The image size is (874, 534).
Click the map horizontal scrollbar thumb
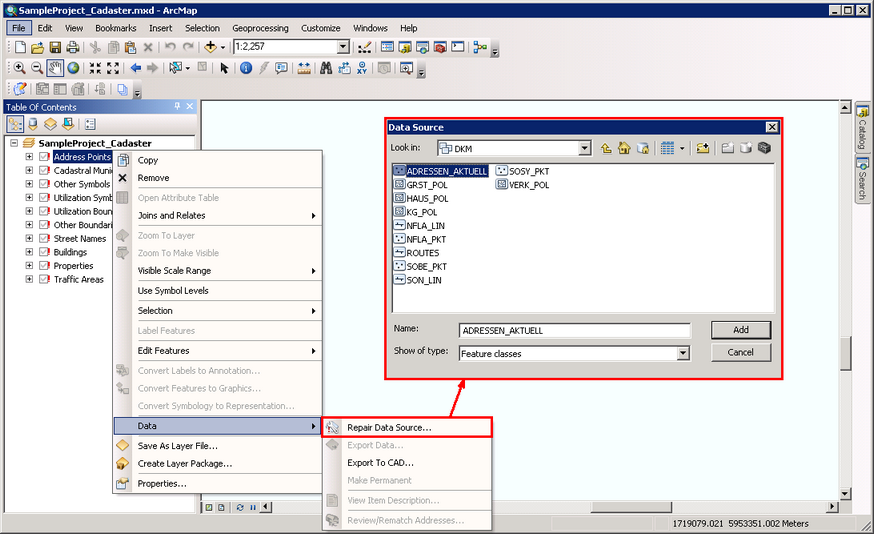click(631, 507)
